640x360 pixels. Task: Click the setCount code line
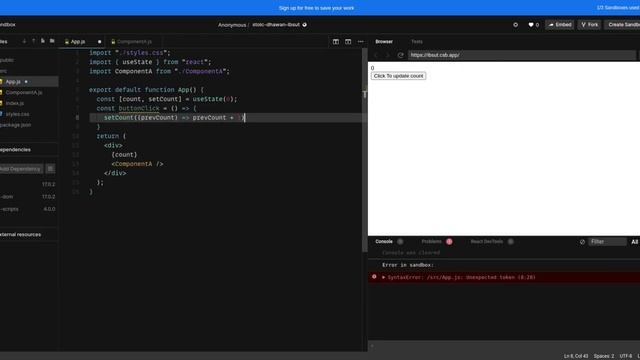174,118
